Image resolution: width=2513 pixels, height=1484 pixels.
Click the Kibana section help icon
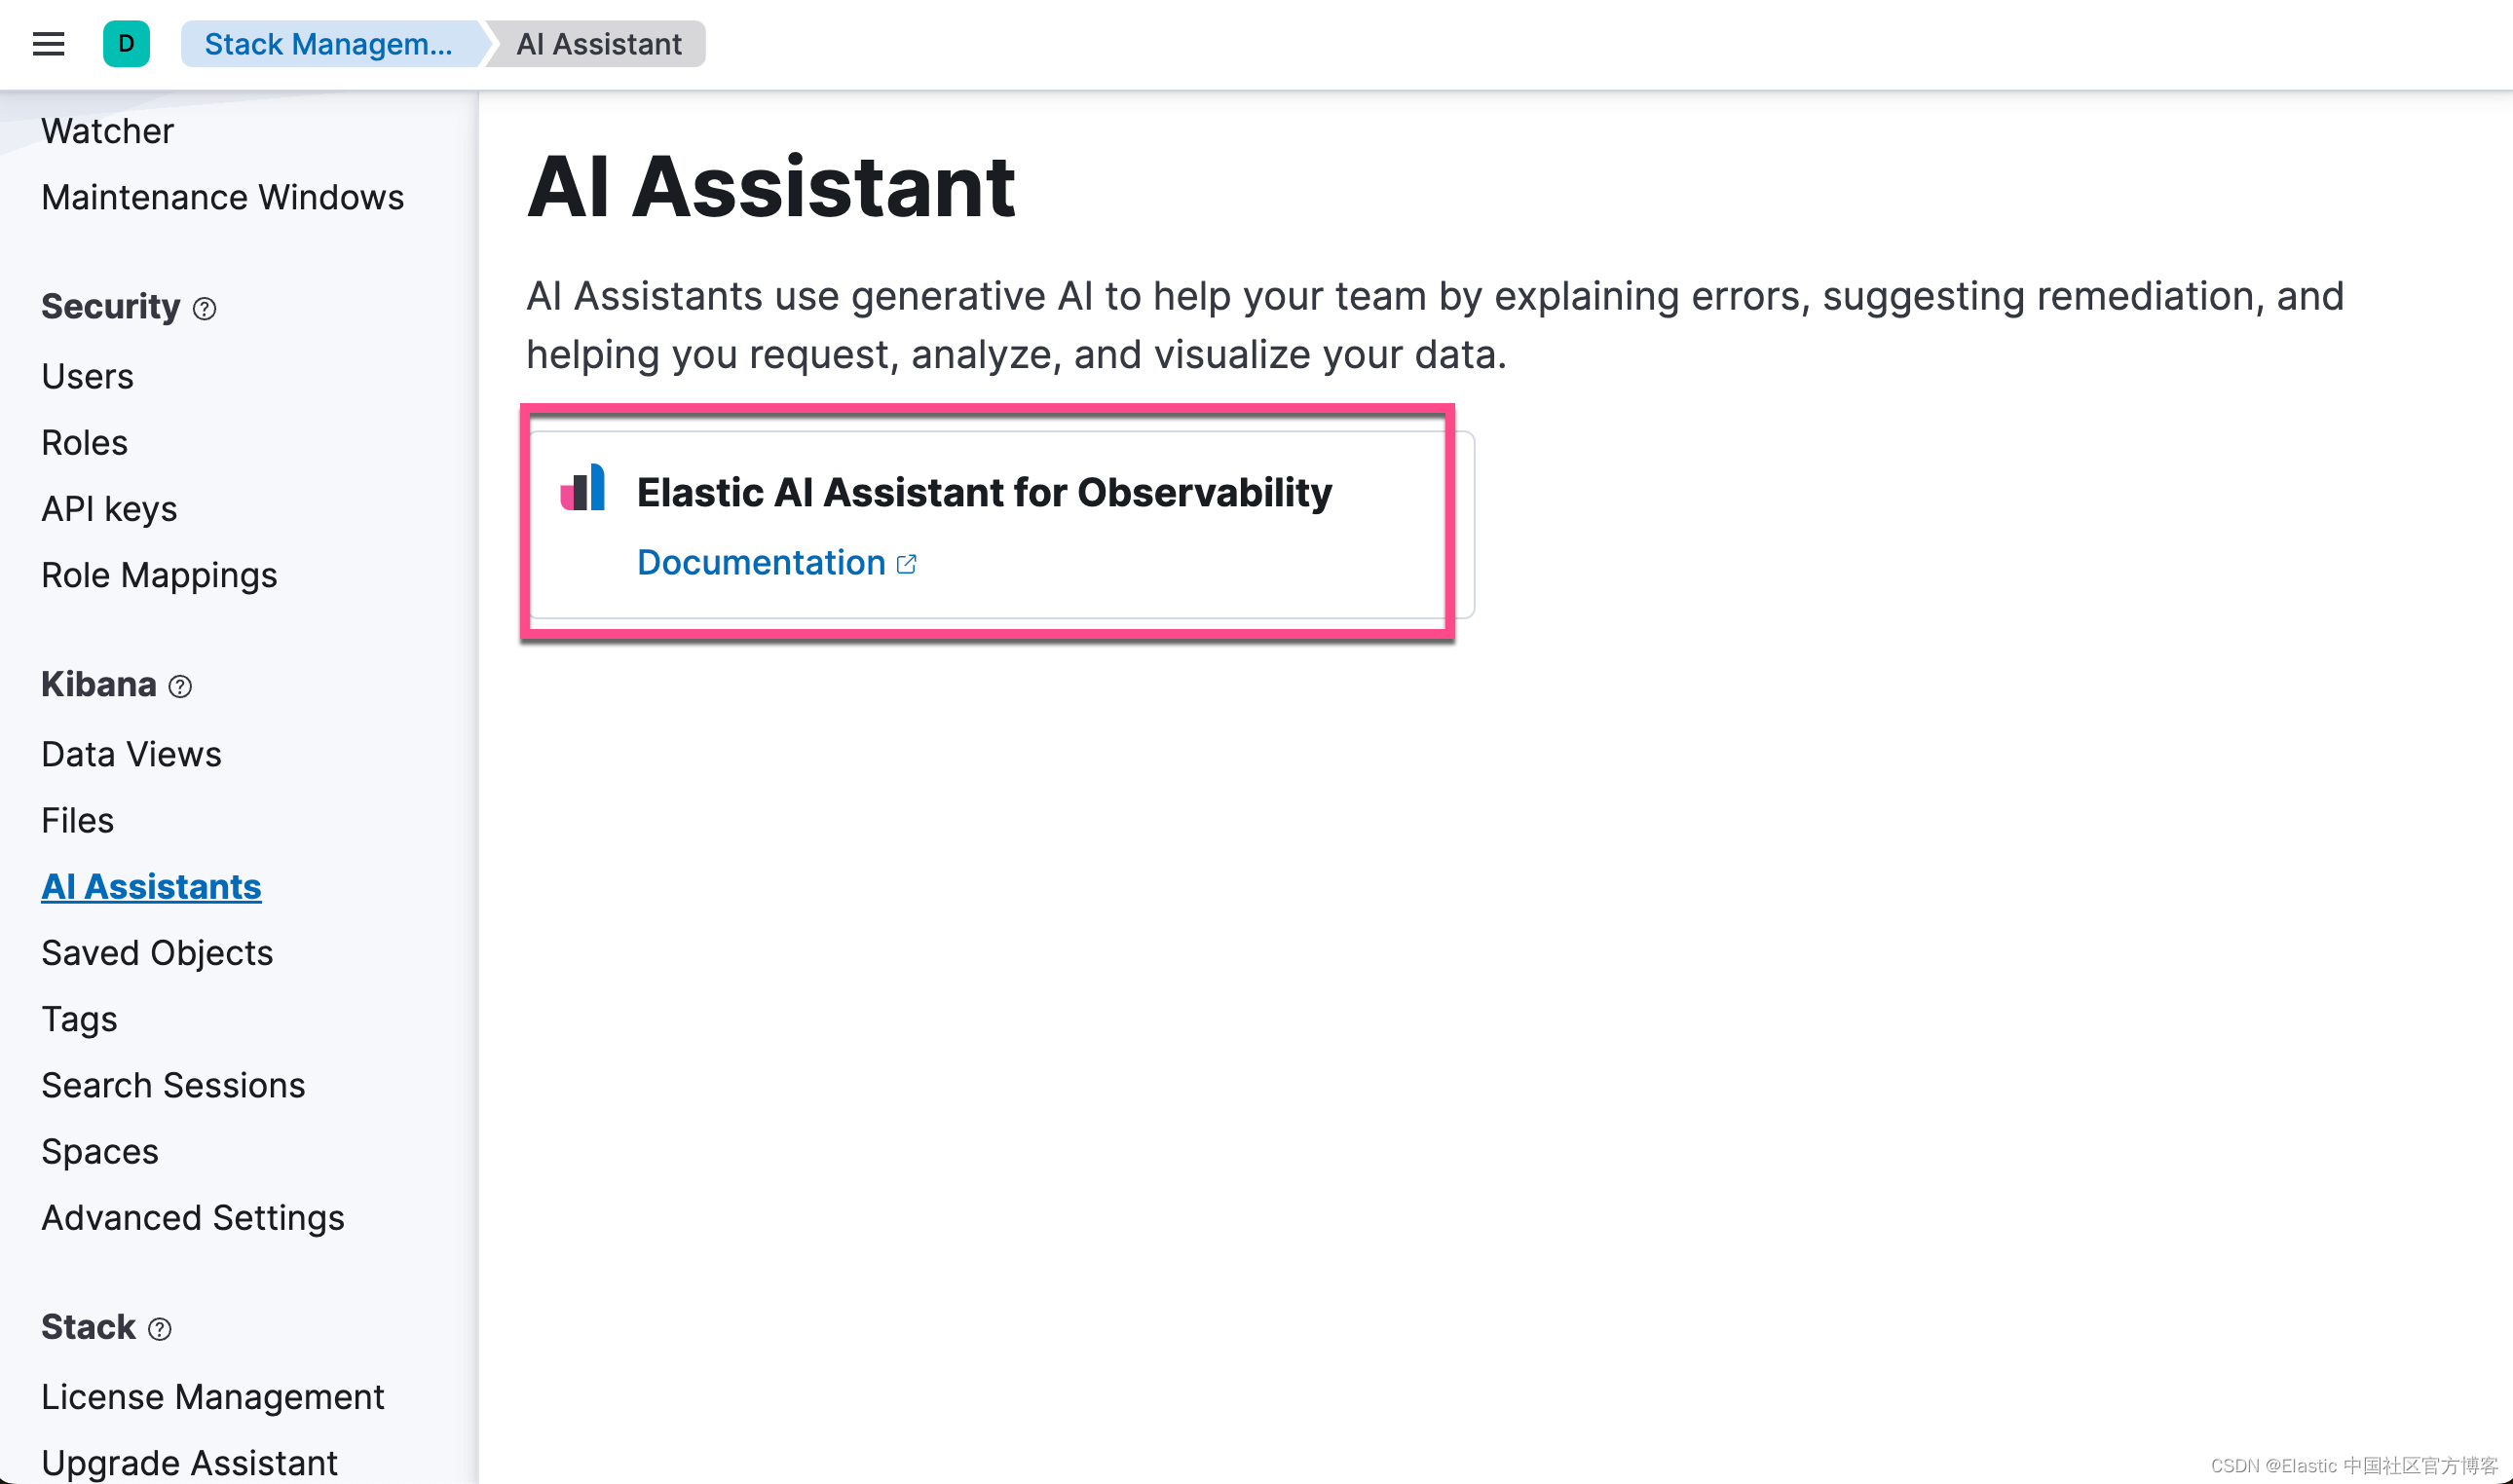coord(180,687)
